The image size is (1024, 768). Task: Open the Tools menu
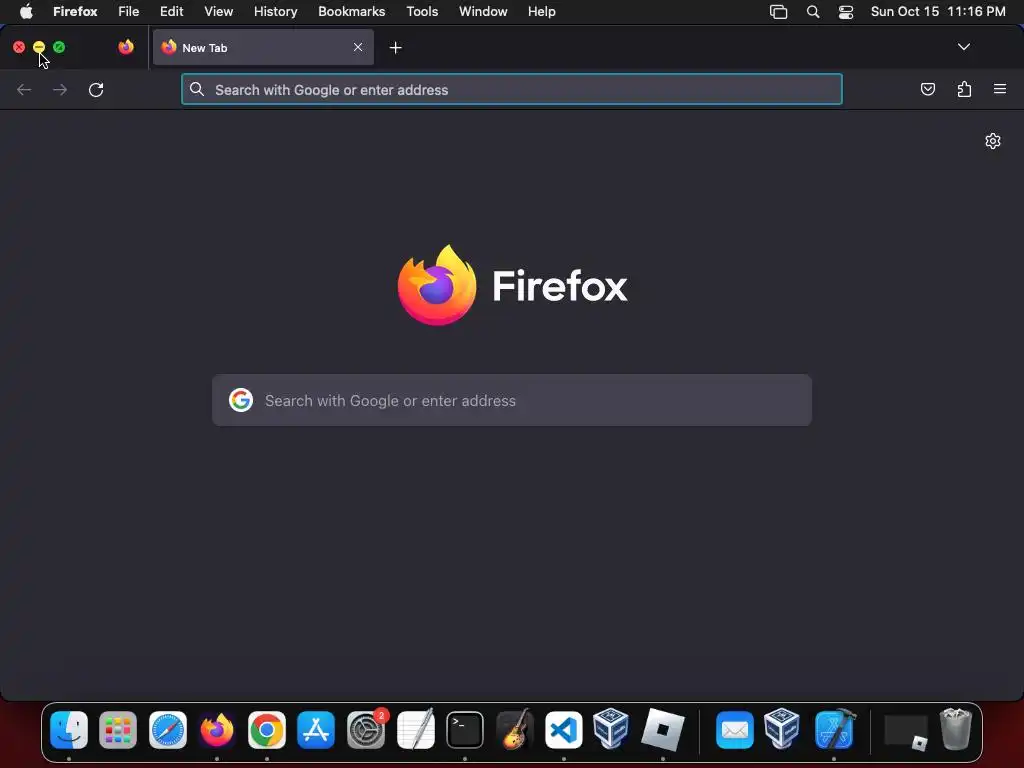coord(422,12)
